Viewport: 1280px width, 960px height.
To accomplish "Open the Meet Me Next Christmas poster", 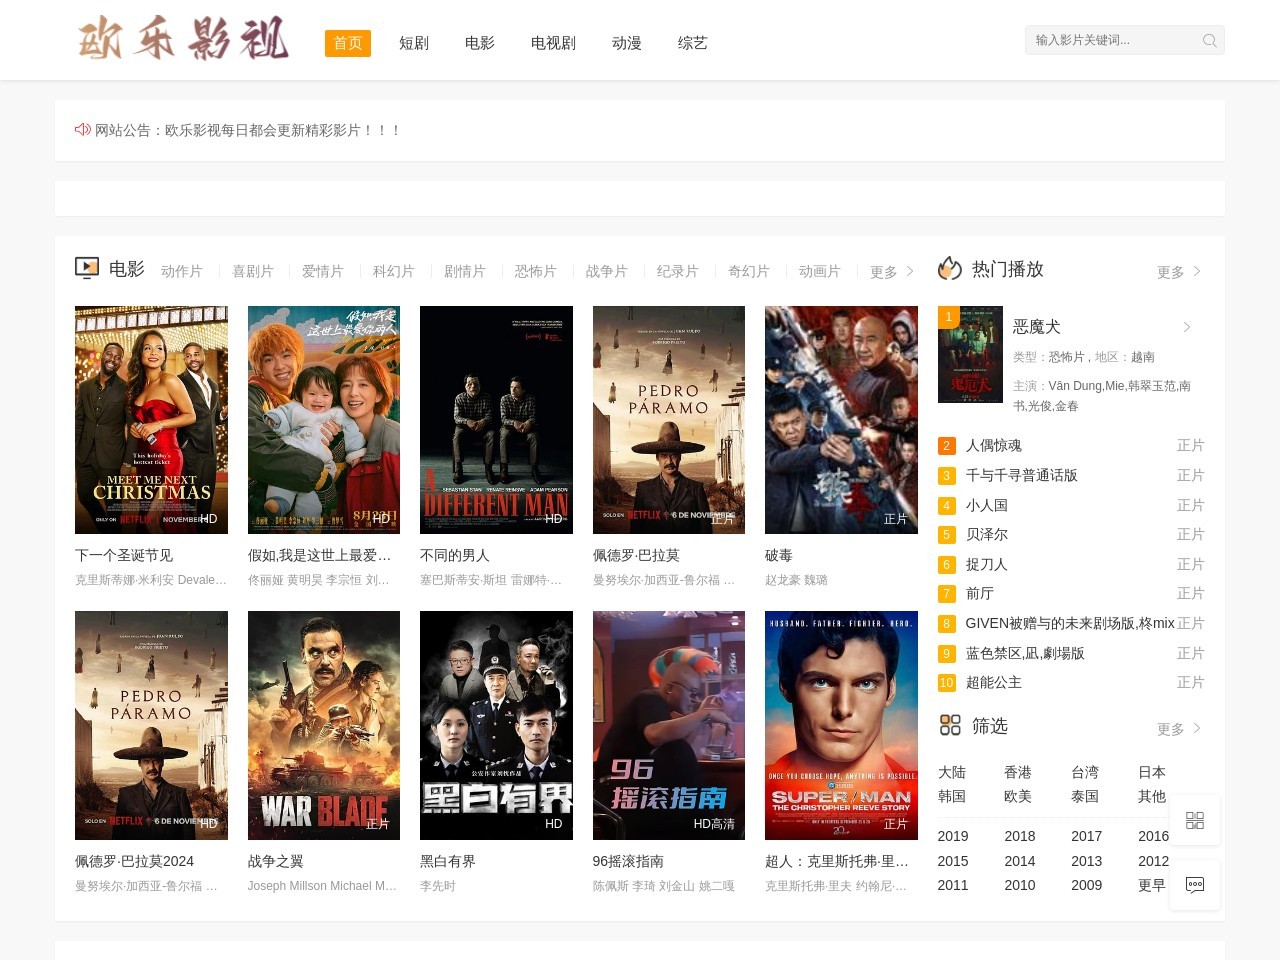I will coord(151,420).
